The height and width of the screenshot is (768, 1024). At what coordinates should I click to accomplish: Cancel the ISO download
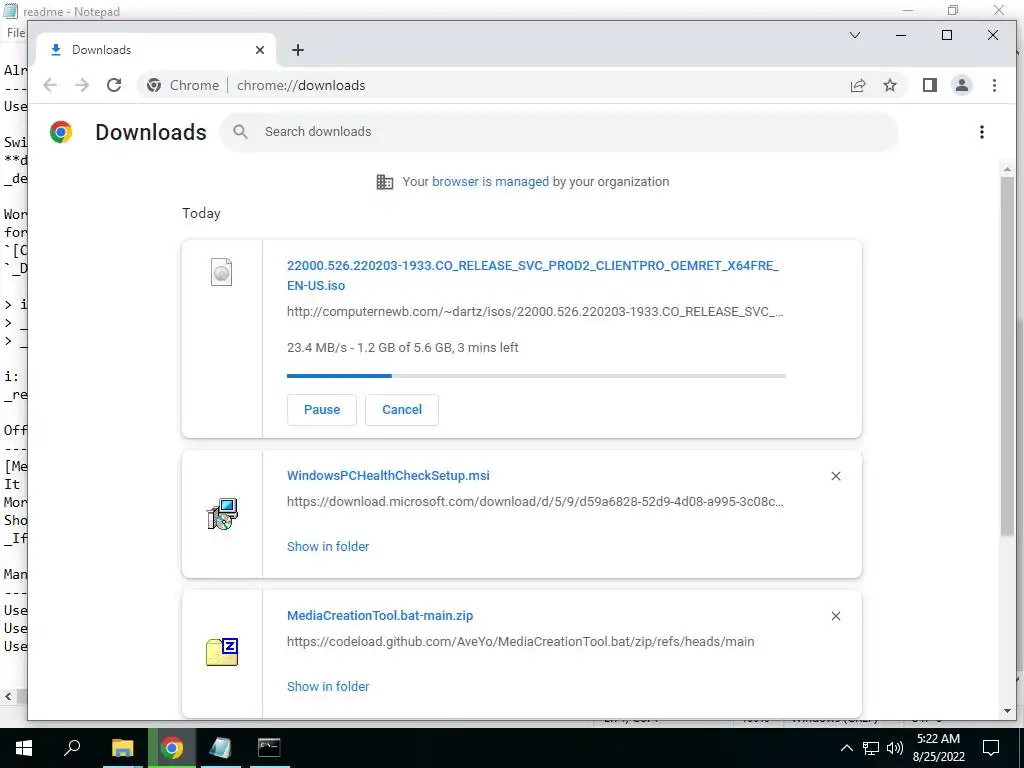pyautogui.click(x=402, y=409)
